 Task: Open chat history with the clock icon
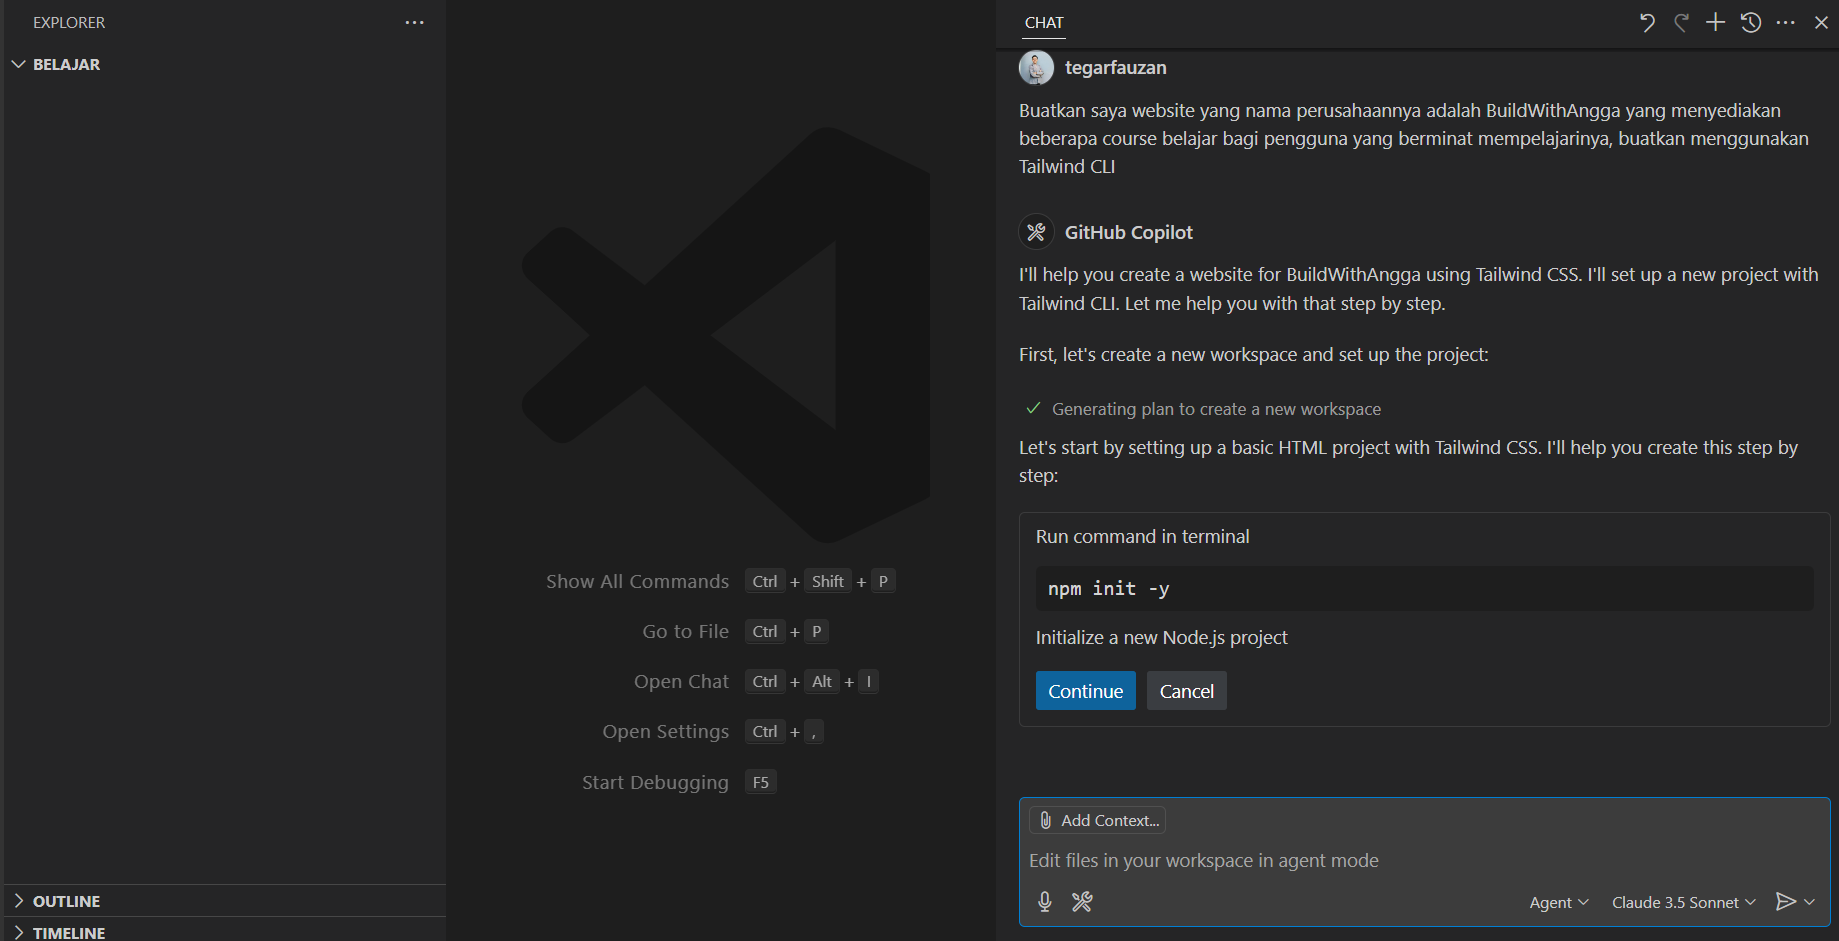click(1750, 22)
